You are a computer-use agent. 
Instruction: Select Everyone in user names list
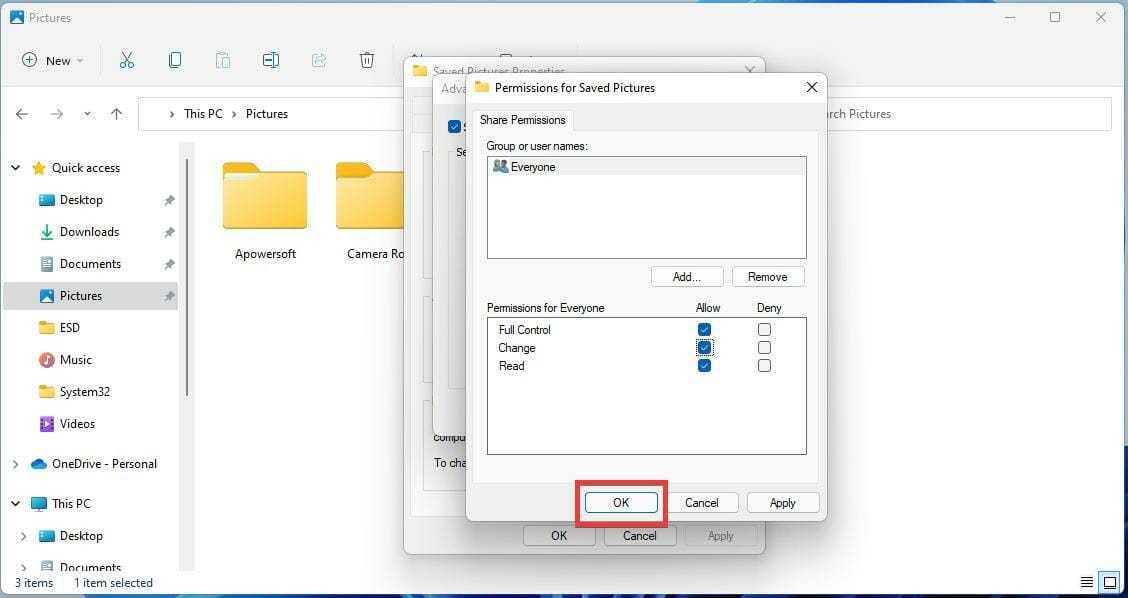point(533,167)
